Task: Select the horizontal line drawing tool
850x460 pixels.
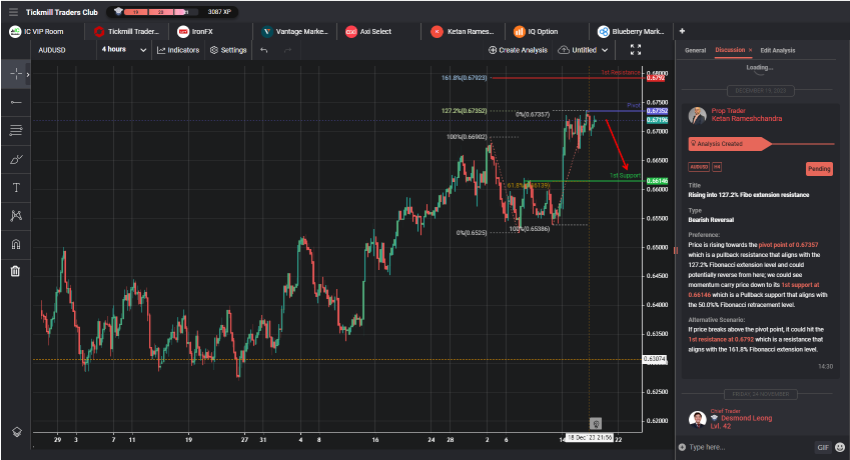Action: tap(16, 102)
